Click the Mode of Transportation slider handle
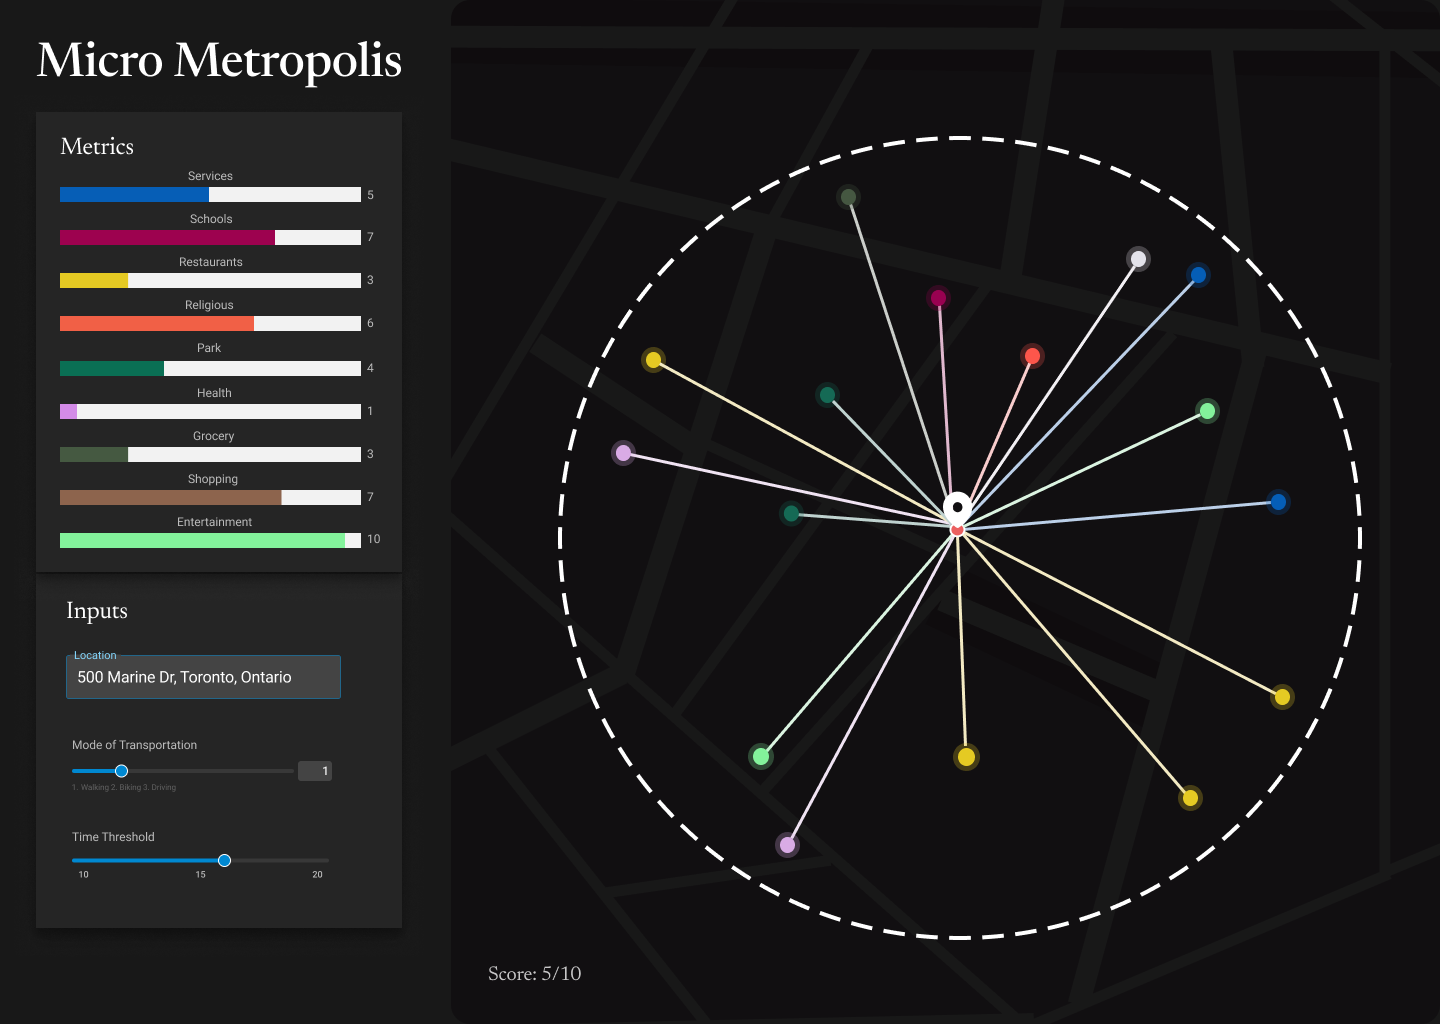The height and width of the screenshot is (1024, 1440). (x=121, y=771)
